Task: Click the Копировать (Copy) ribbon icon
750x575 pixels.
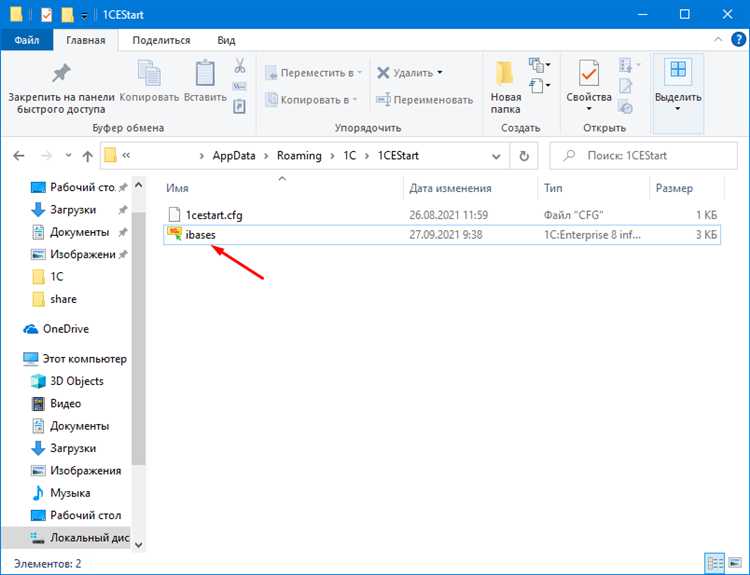Action: 149,82
